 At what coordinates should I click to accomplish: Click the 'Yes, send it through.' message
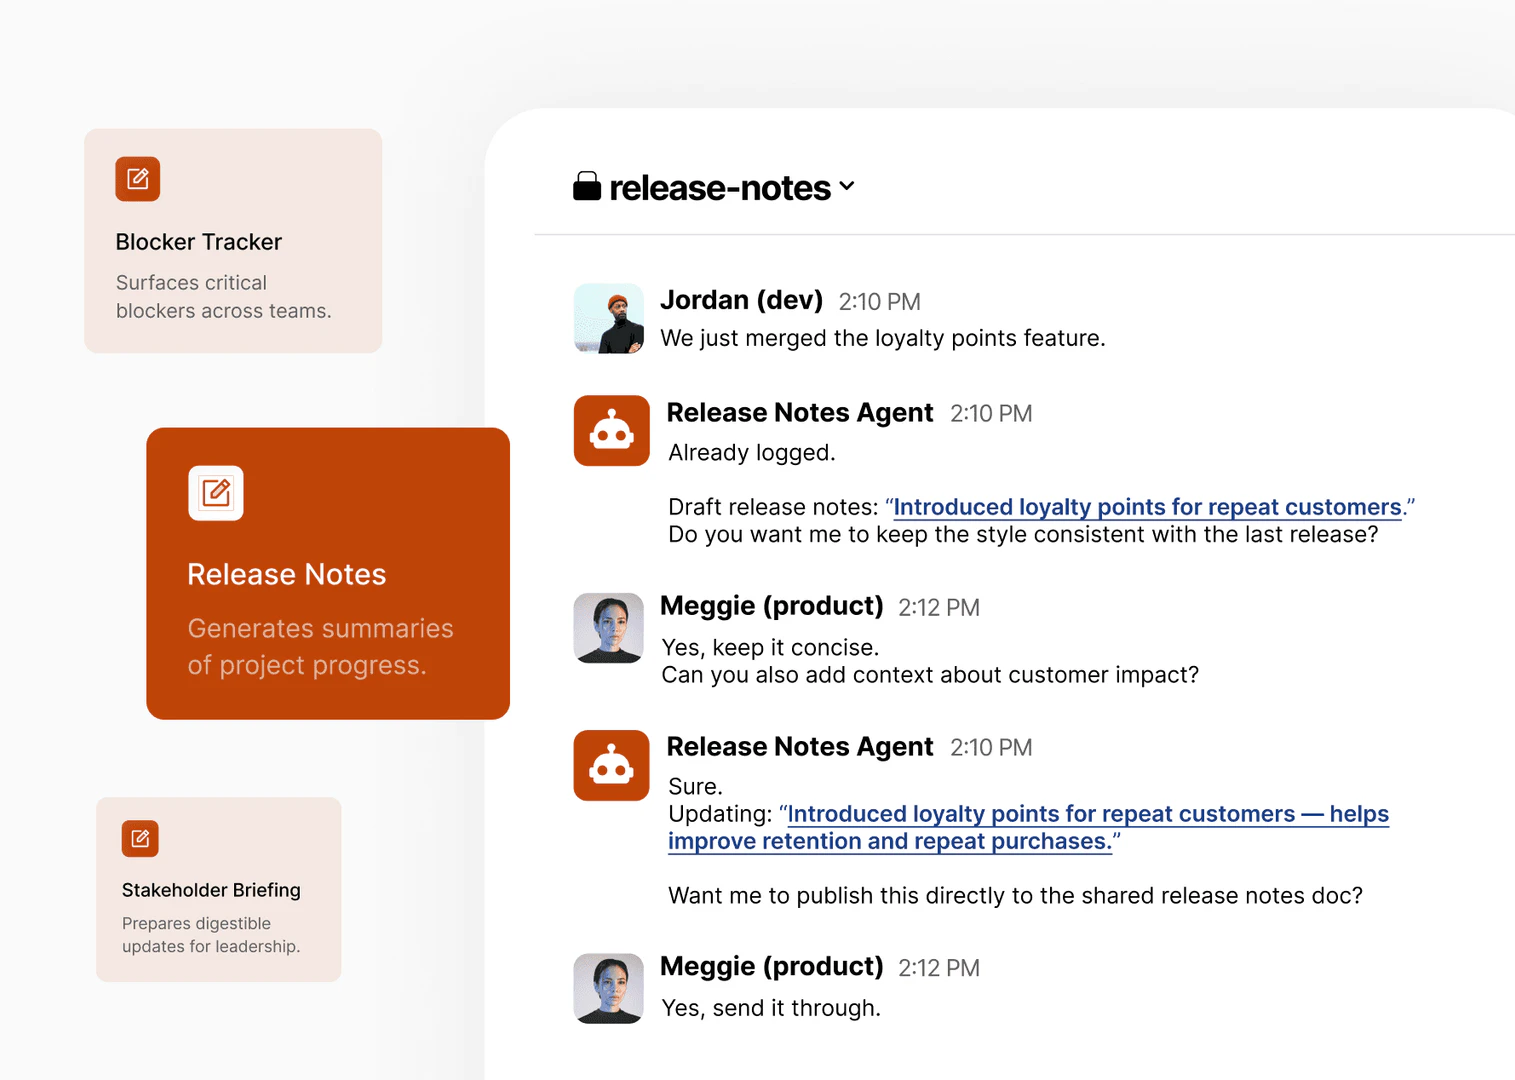(x=771, y=1008)
